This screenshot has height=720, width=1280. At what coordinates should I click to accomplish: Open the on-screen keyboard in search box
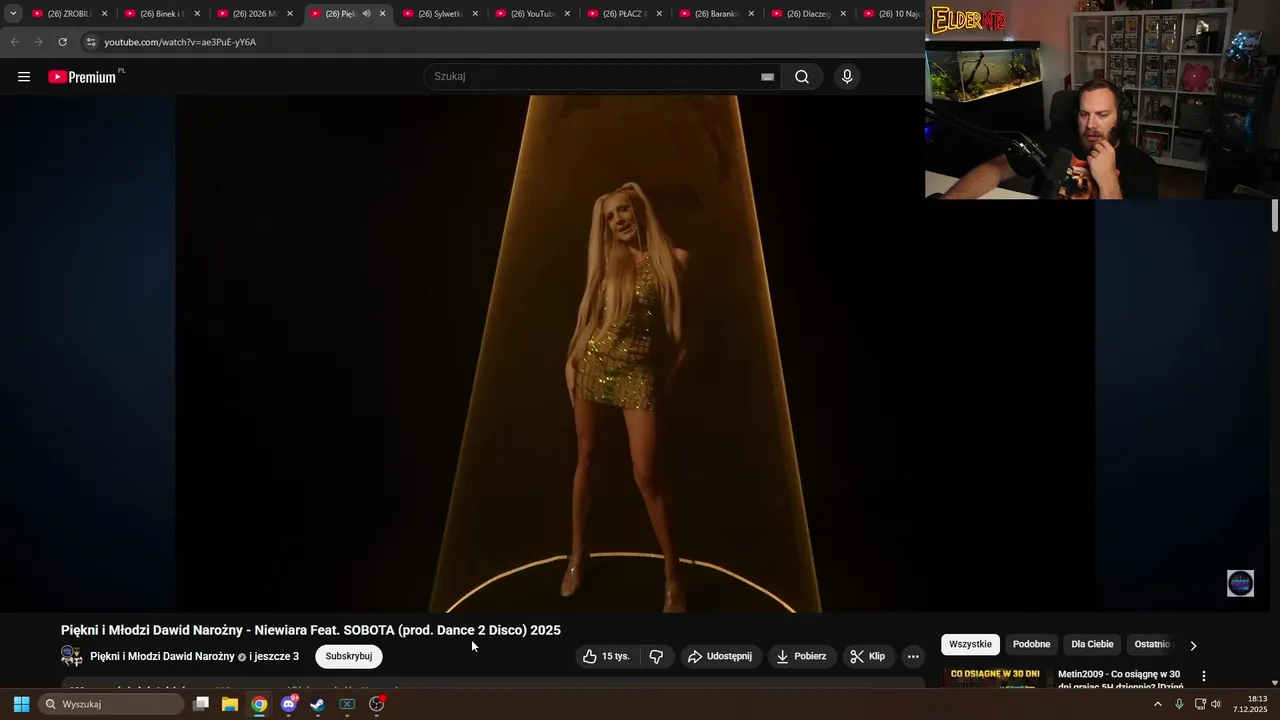tap(767, 77)
